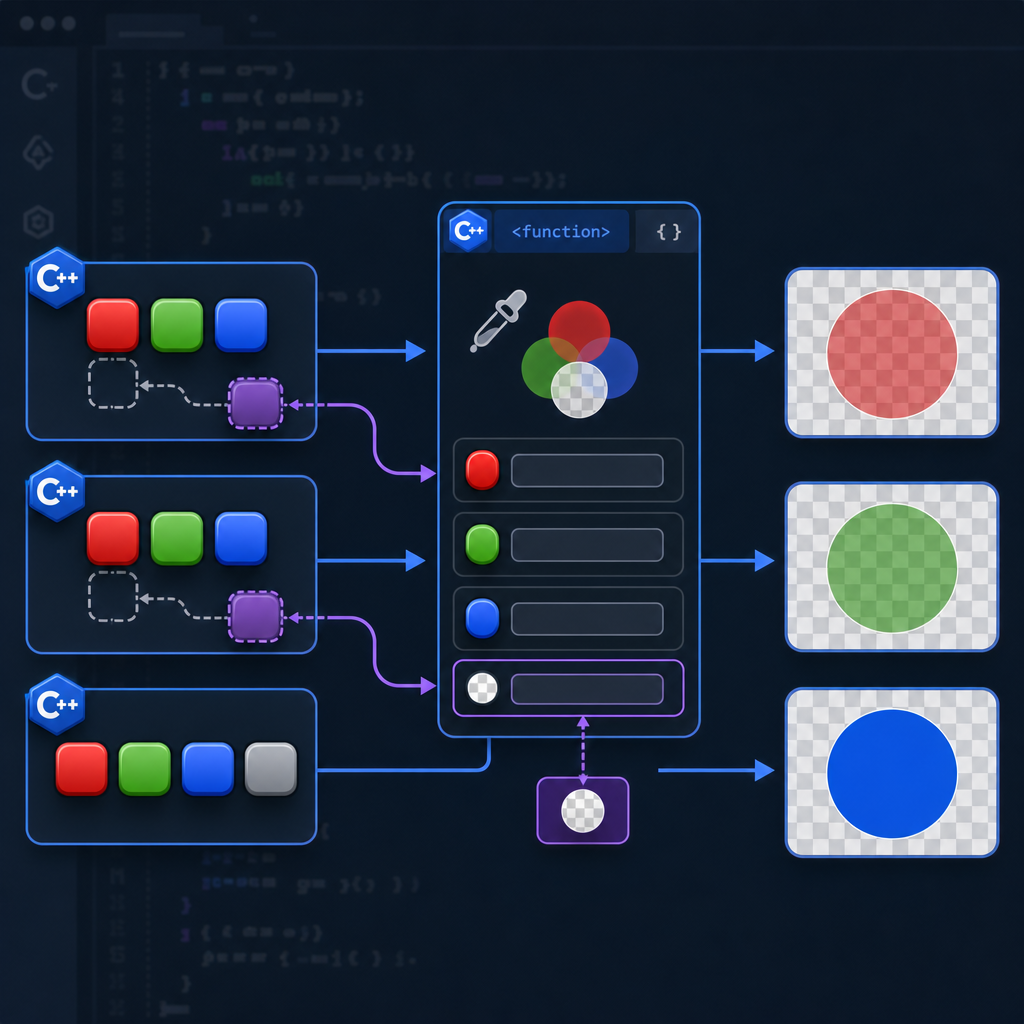Select the green square in the four-swatch panel

(x=145, y=769)
